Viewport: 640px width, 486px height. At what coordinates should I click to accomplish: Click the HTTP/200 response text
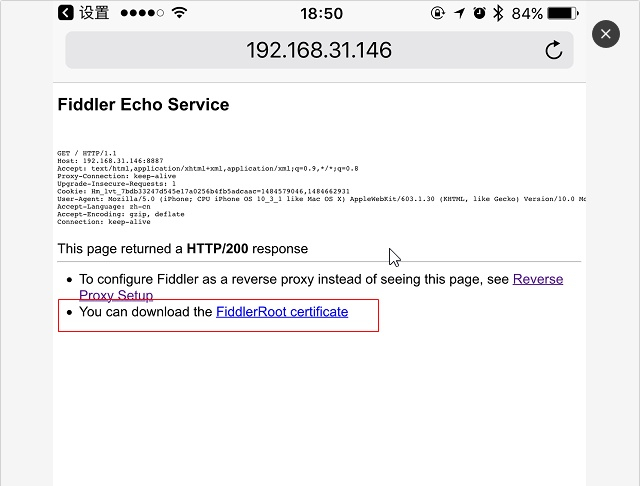(x=223, y=248)
